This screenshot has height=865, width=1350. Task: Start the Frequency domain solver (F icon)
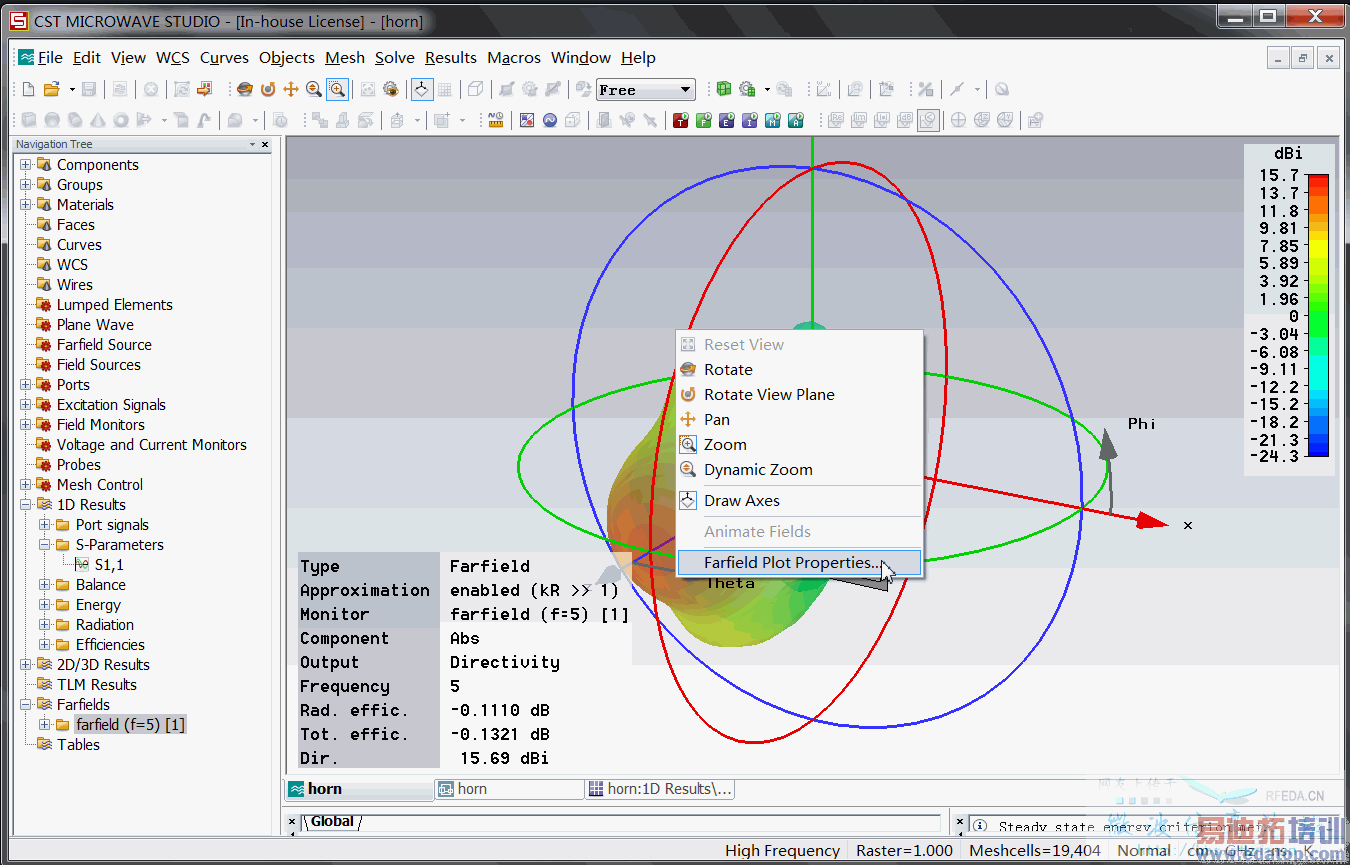click(x=704, y=121)
